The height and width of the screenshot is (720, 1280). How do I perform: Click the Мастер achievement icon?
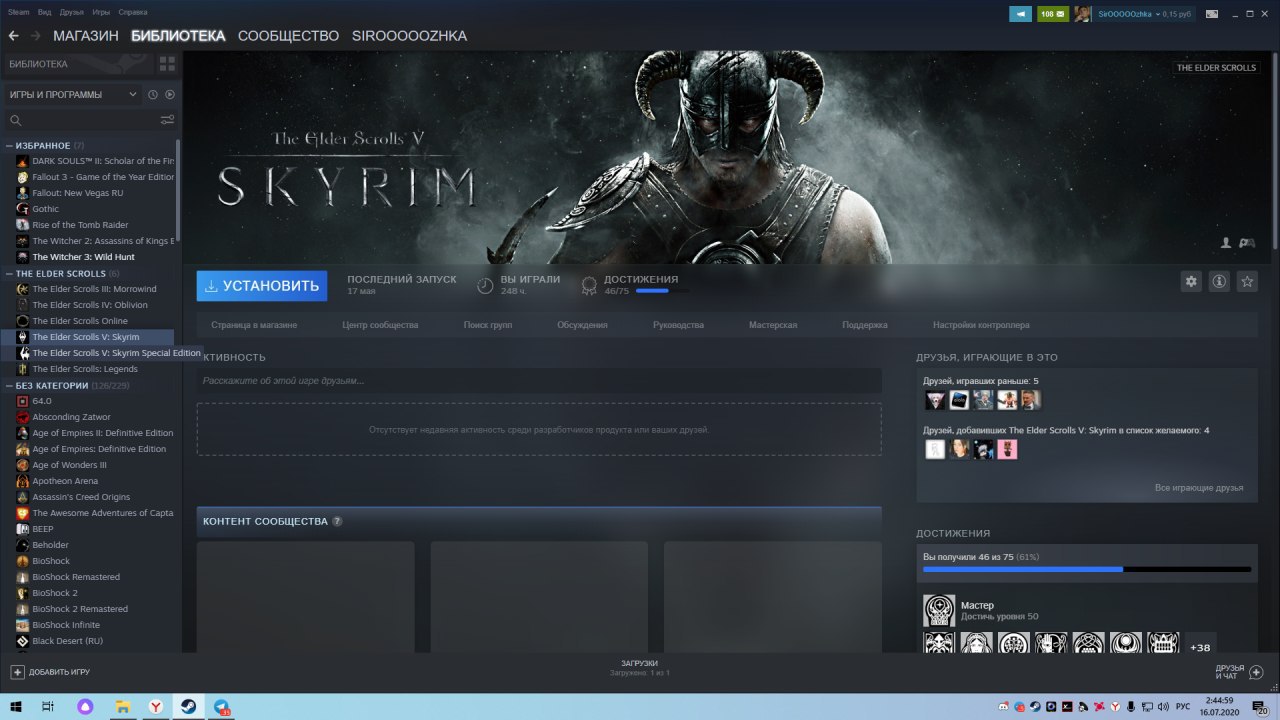click(939, 610)
